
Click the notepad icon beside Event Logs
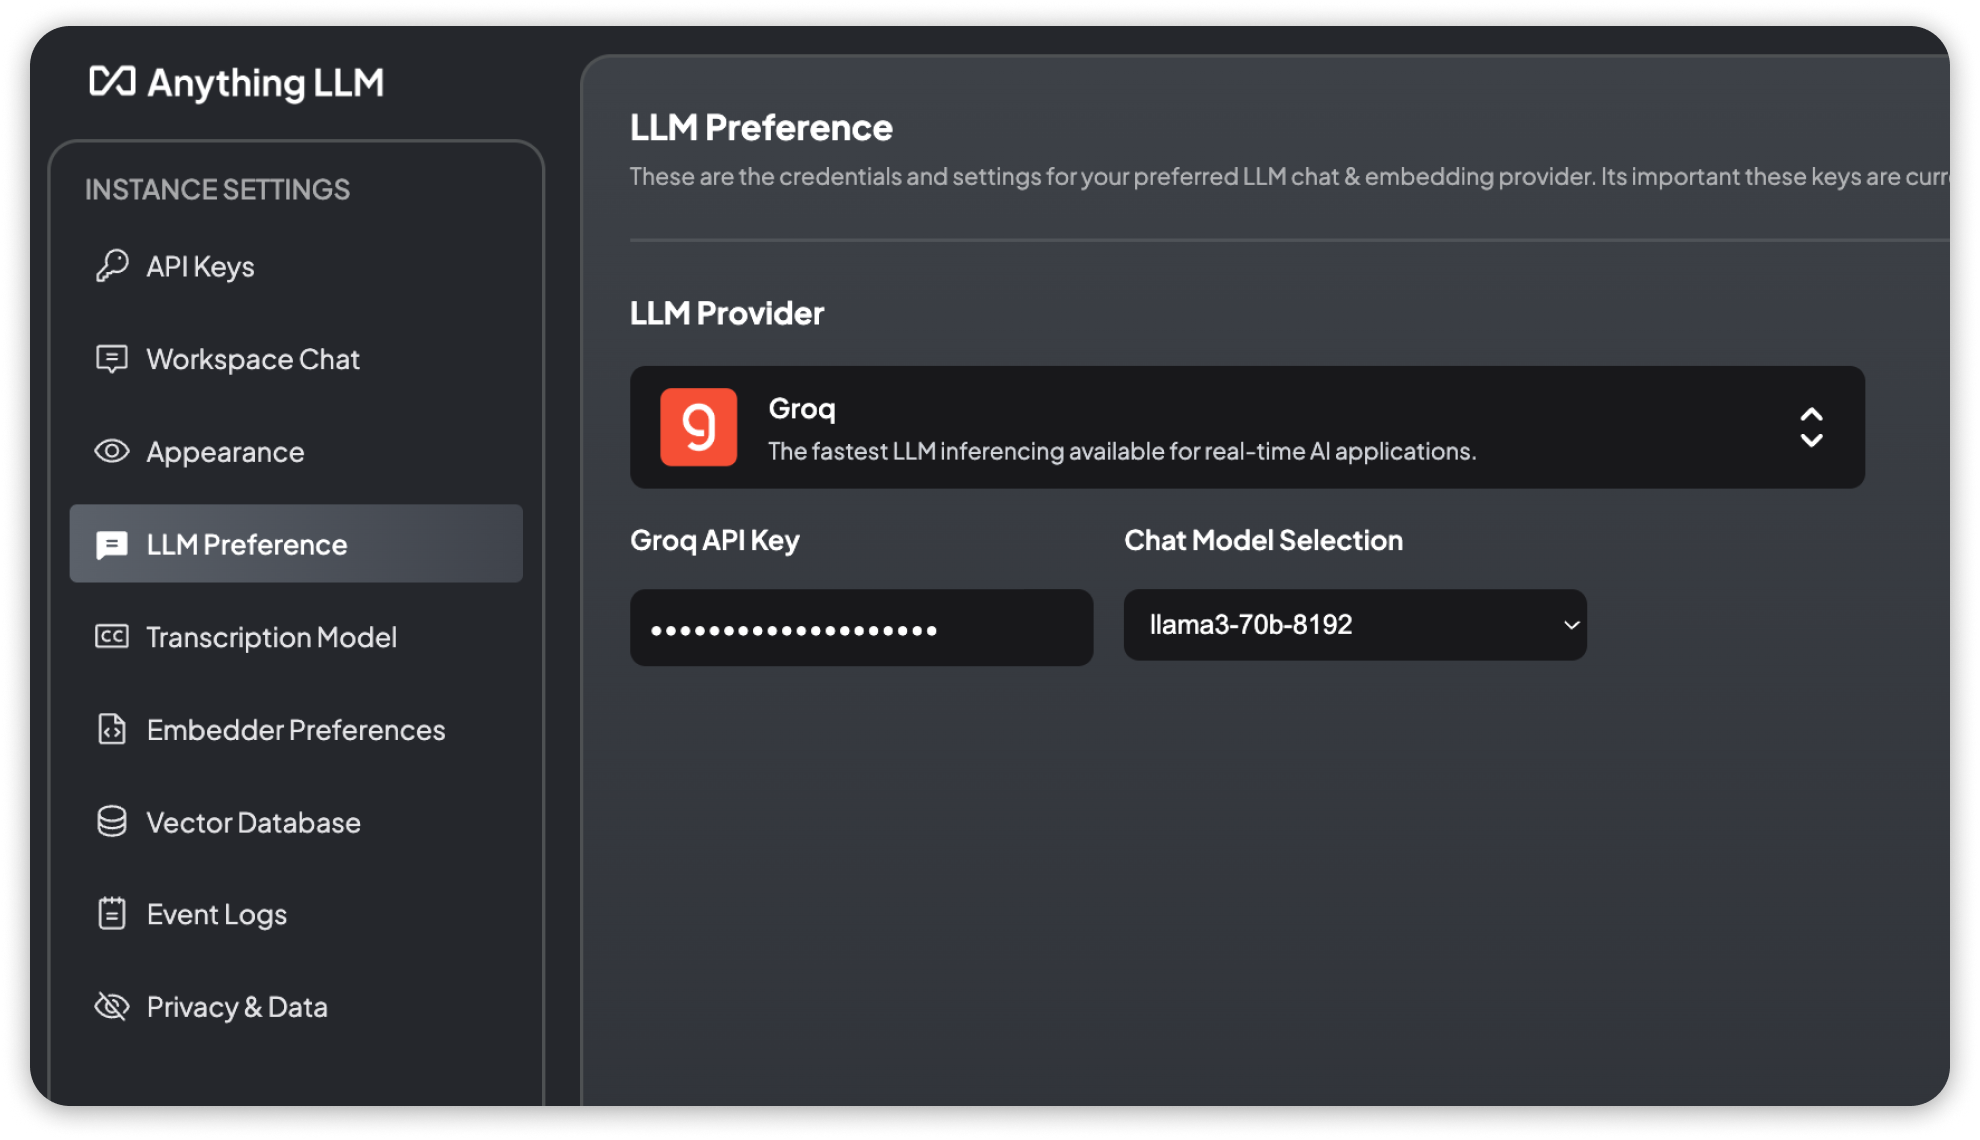coord(112,913)
